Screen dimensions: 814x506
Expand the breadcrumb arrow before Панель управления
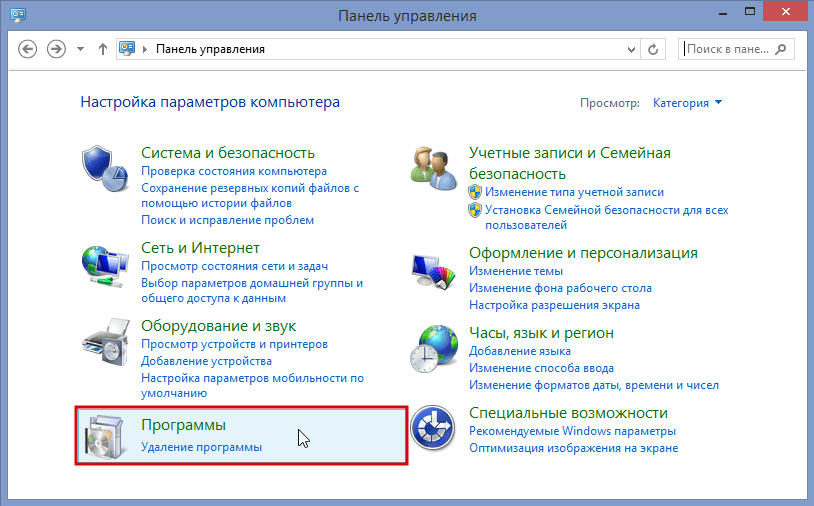[x=145, y=49]
